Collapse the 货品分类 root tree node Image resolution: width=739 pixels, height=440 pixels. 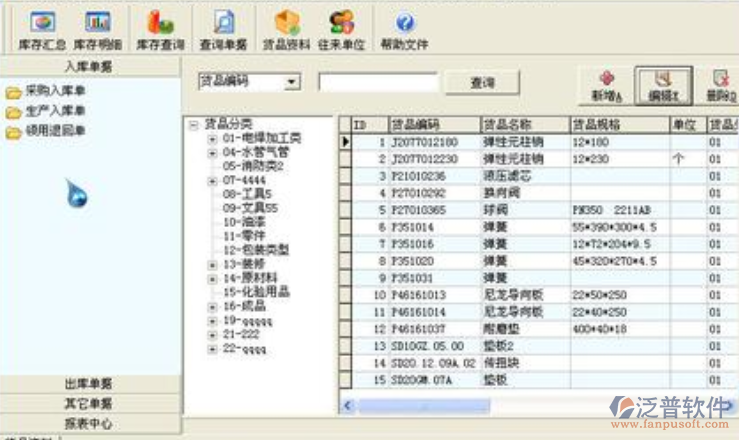click(x=193, y=125)
